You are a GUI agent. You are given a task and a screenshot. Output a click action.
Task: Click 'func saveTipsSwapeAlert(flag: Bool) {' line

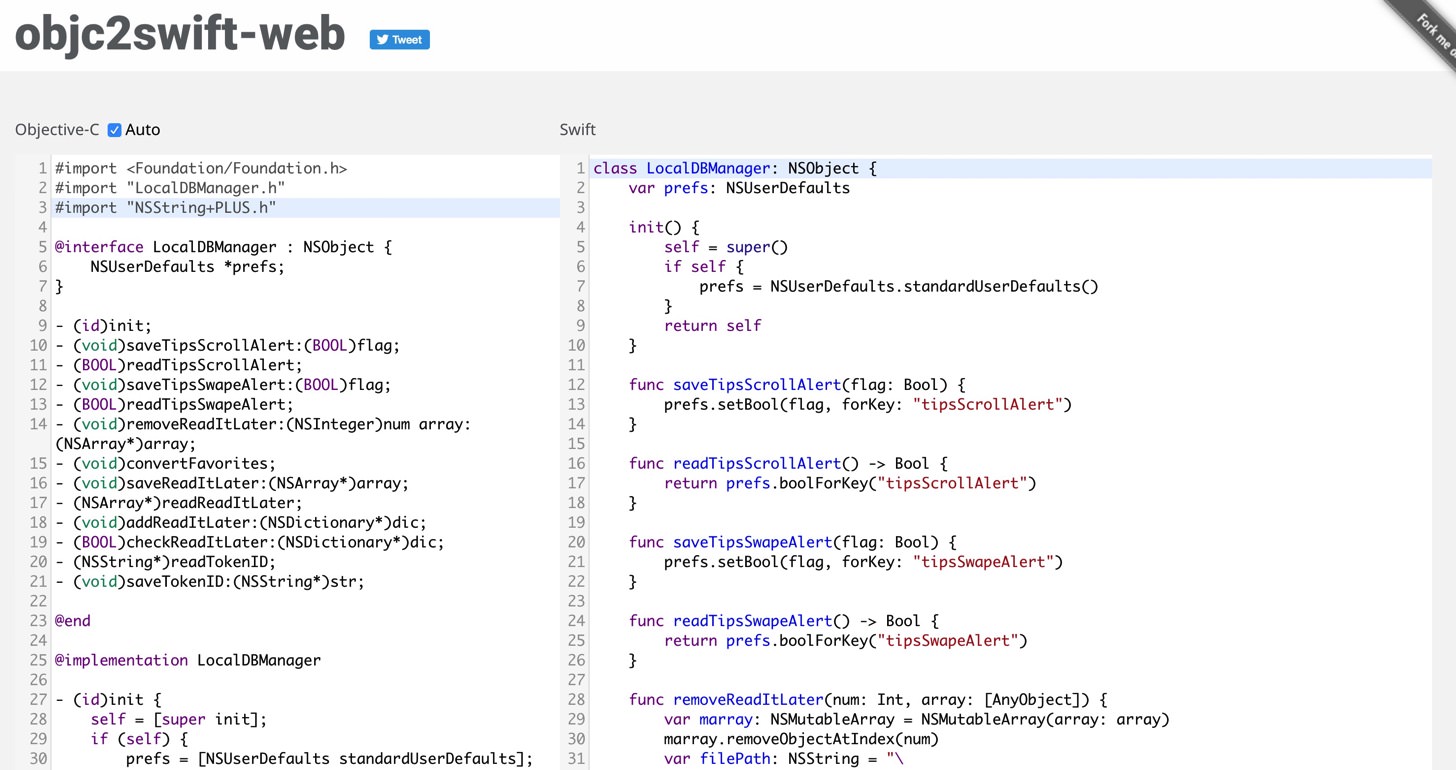coord(793,542)
